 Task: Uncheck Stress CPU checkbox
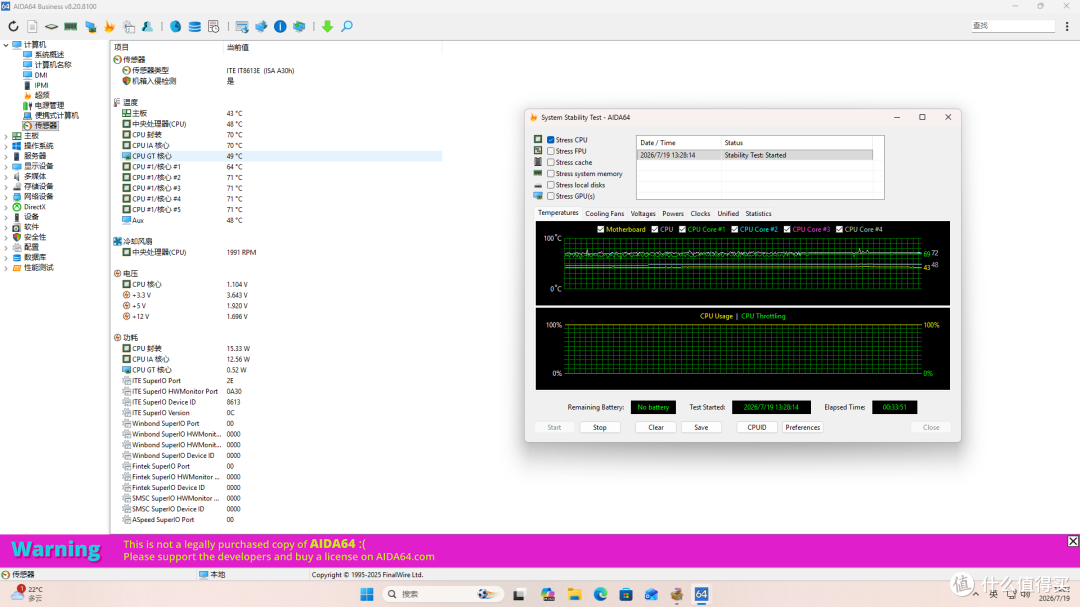[551, 140]
